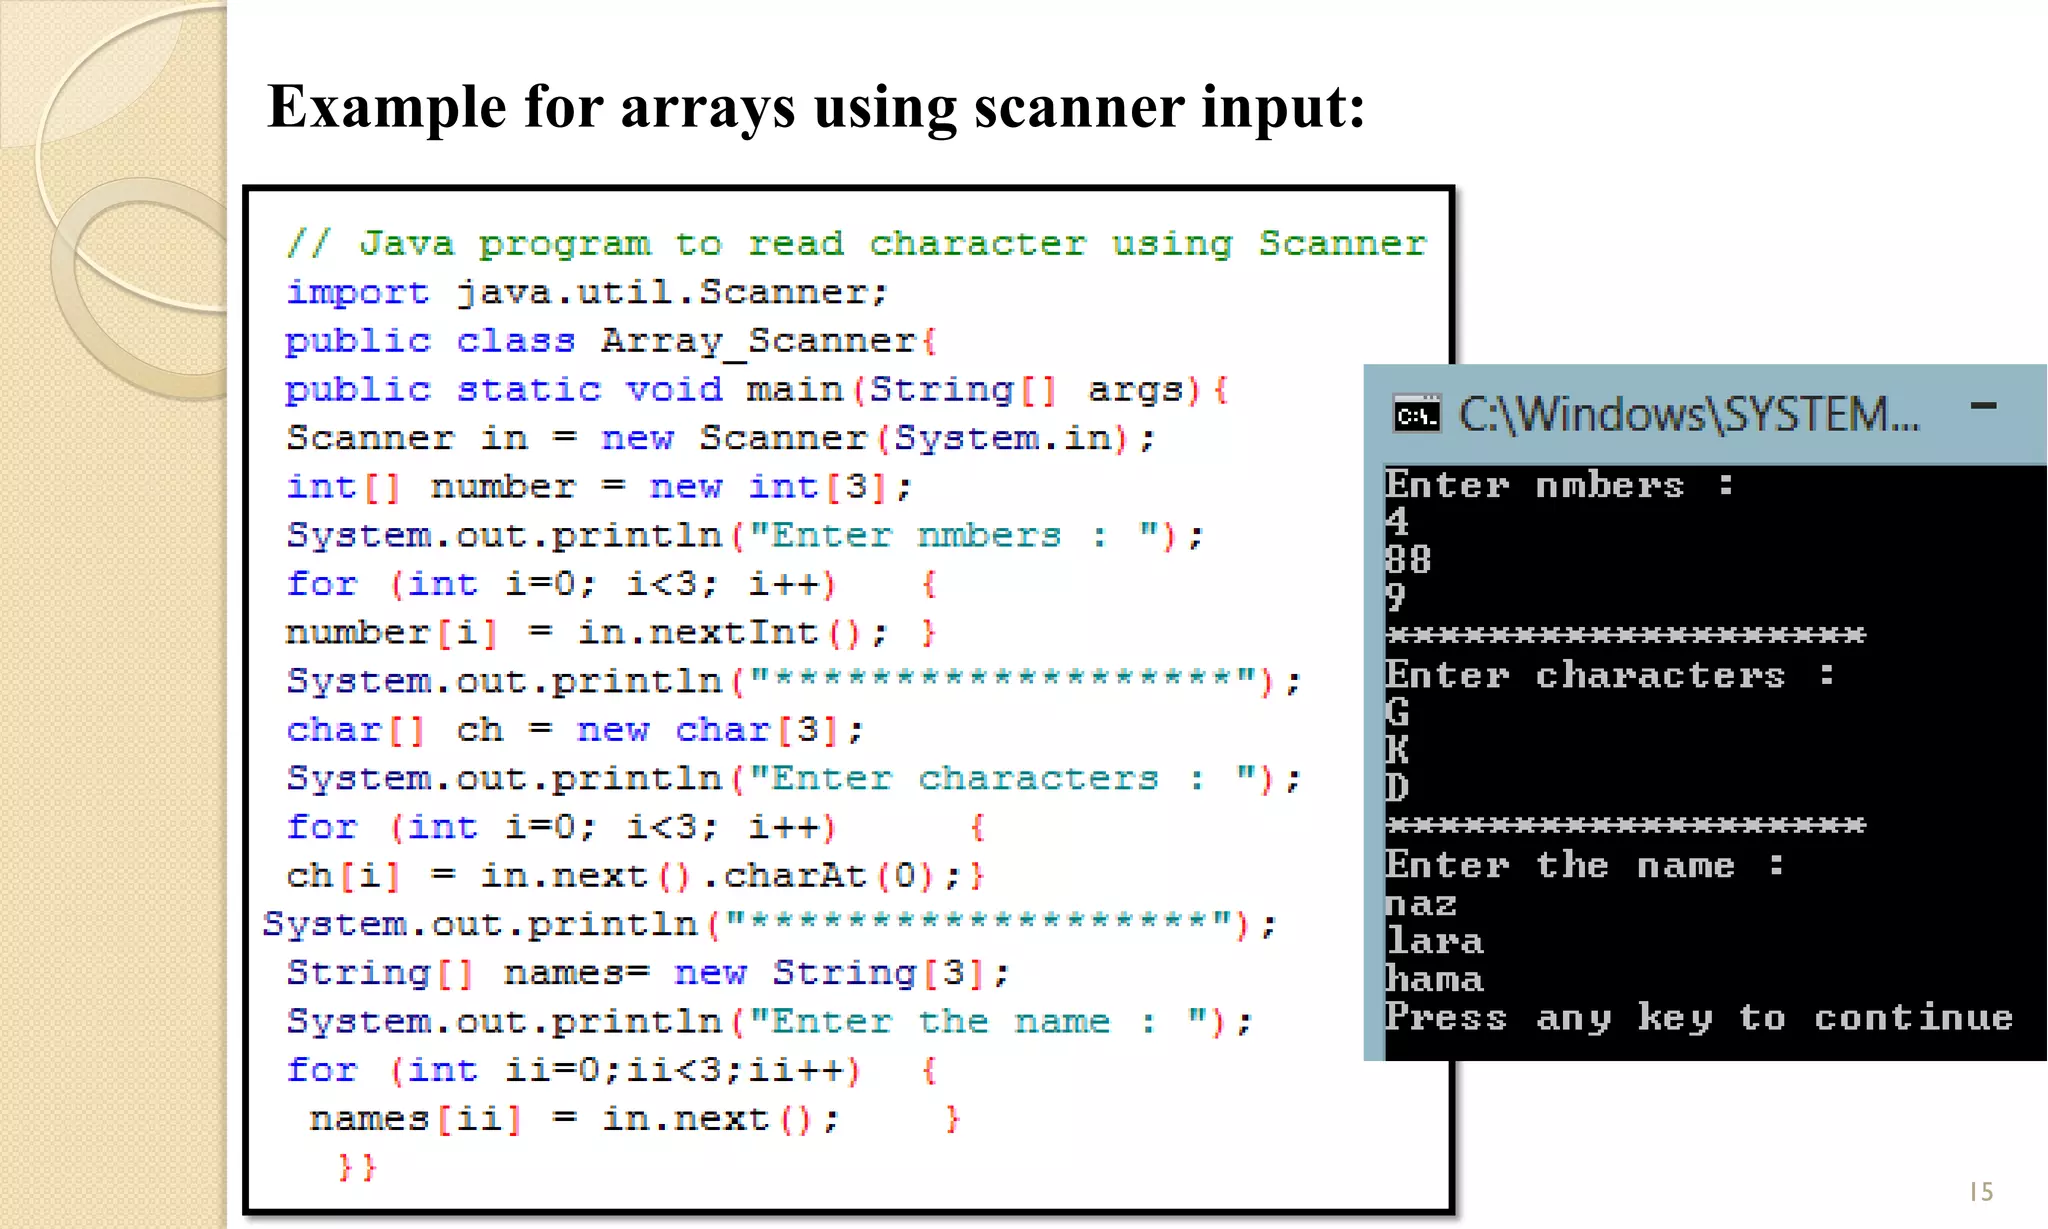
Task: Click 'Enter the name :' in console output
Action: point(1583,866)
